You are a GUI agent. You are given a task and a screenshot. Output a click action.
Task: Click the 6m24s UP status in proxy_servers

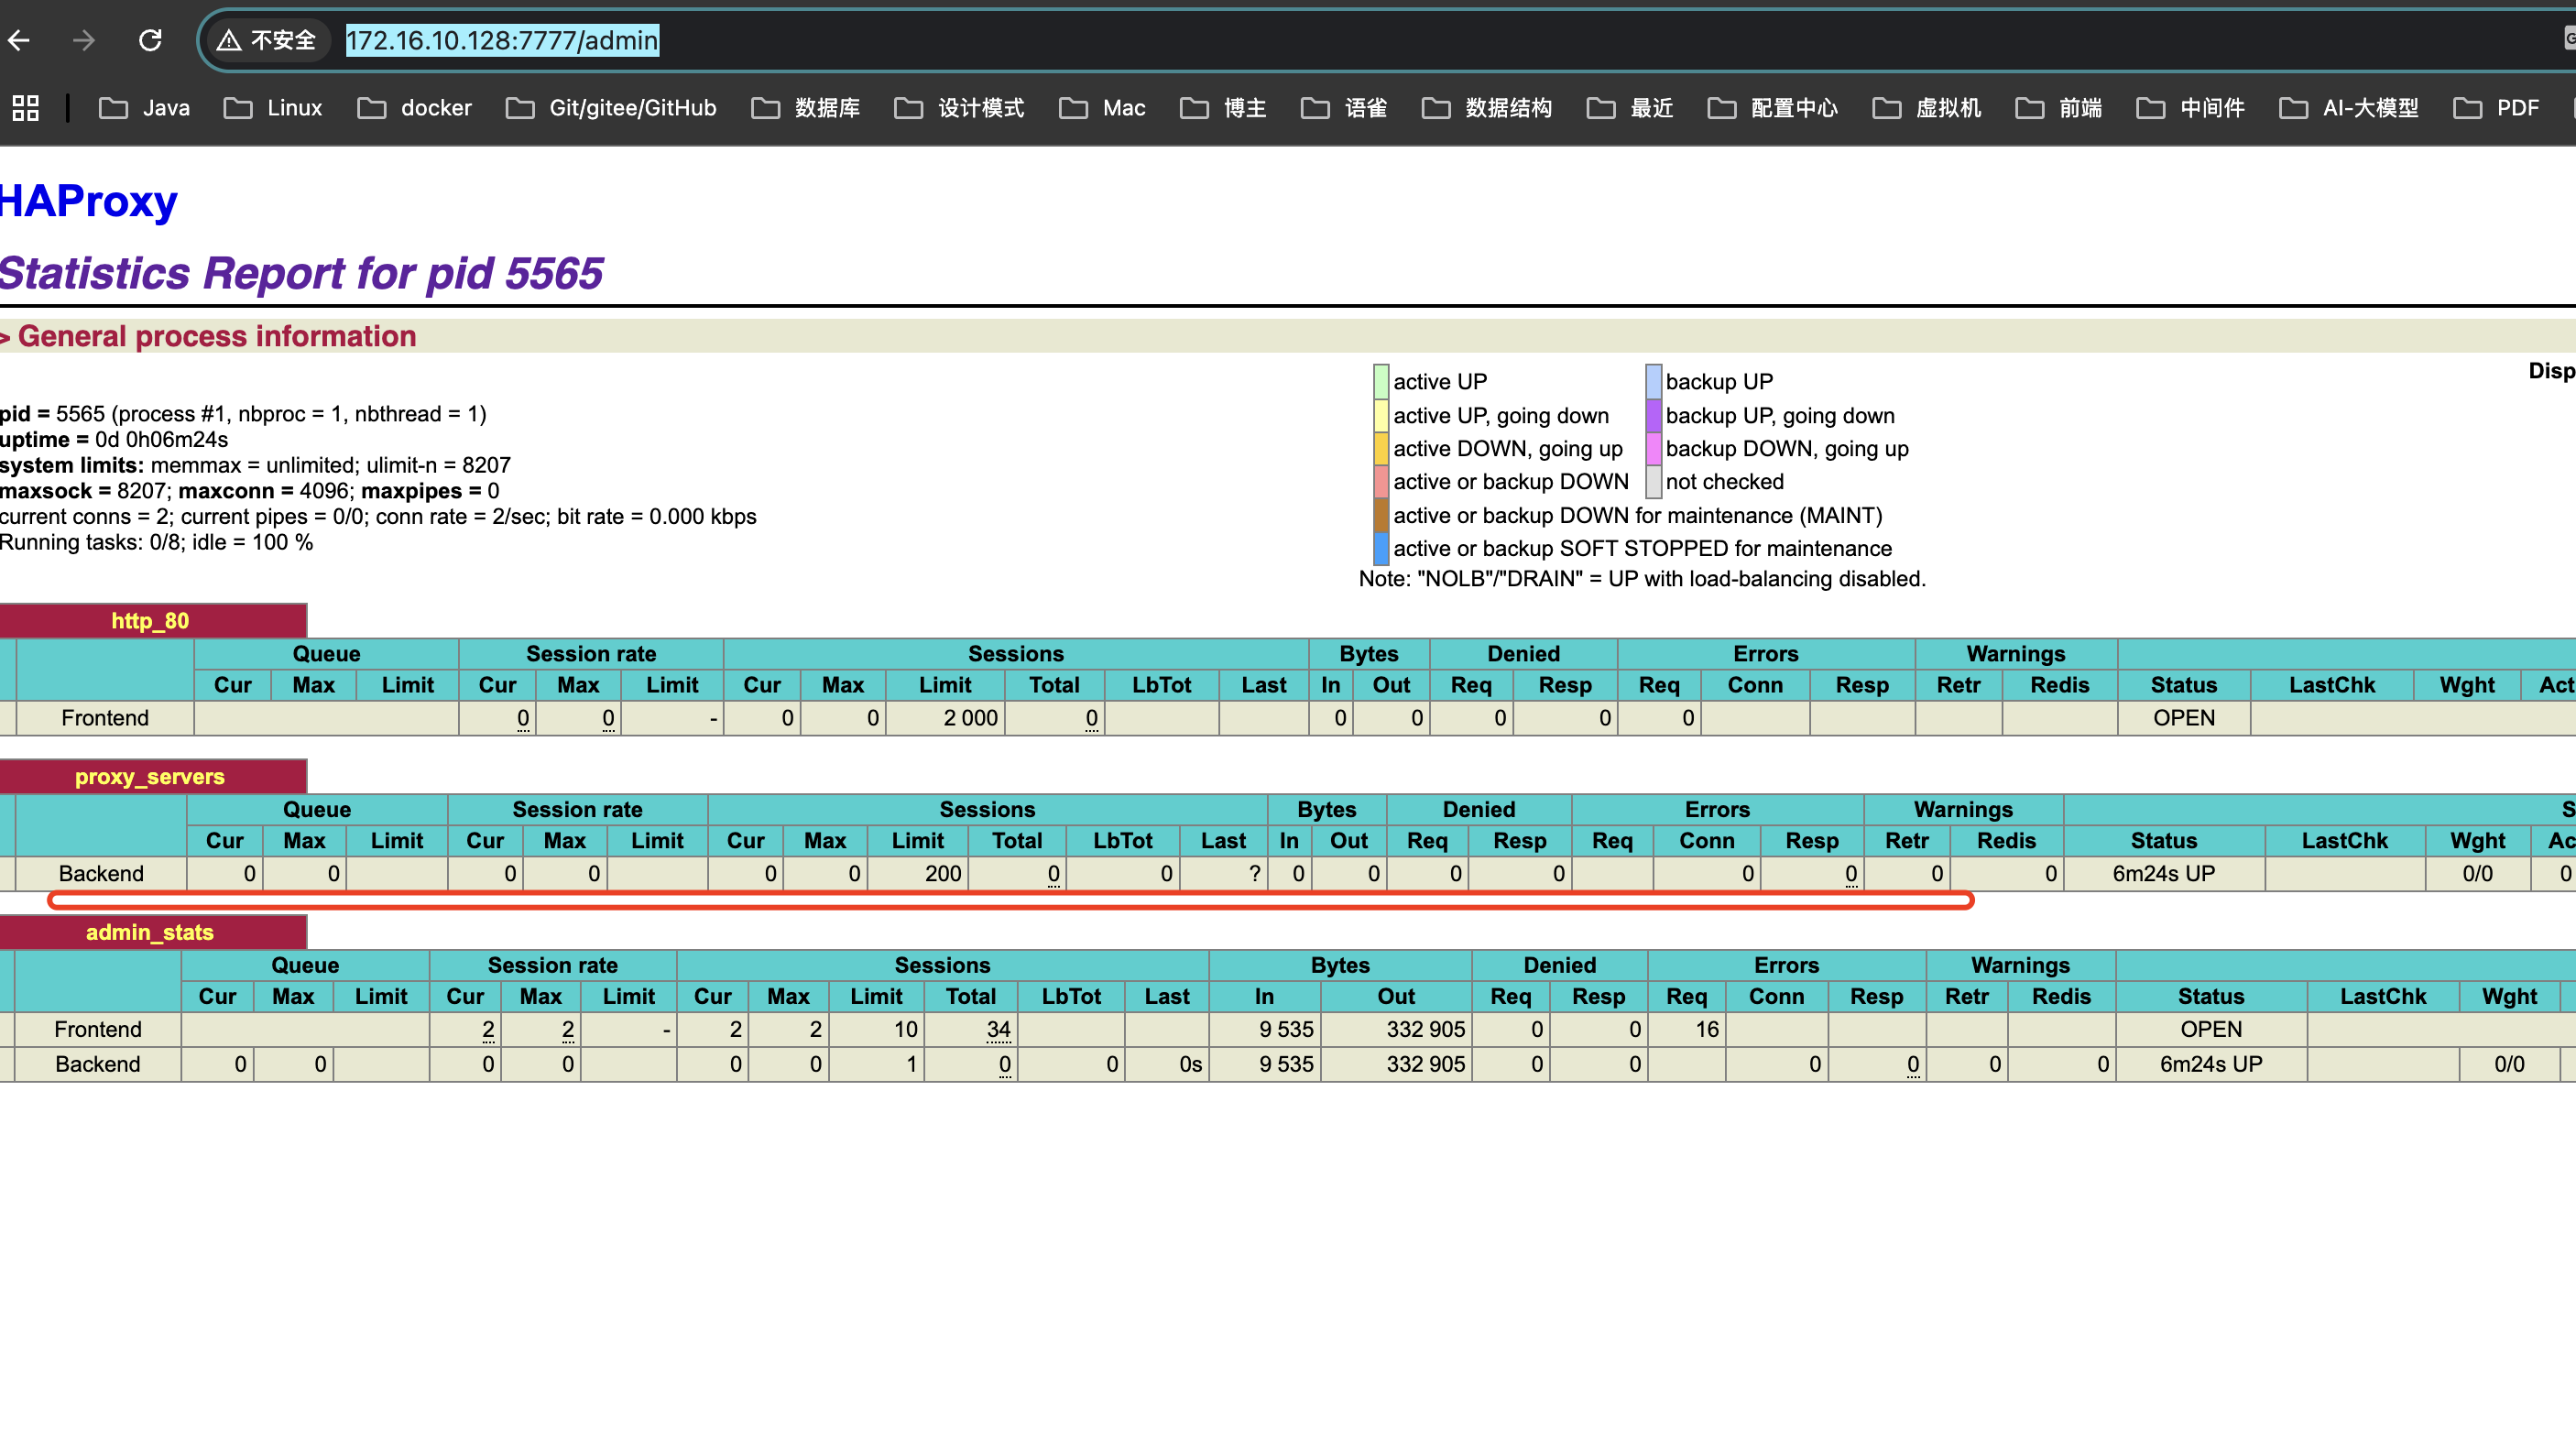(2164, 874)
